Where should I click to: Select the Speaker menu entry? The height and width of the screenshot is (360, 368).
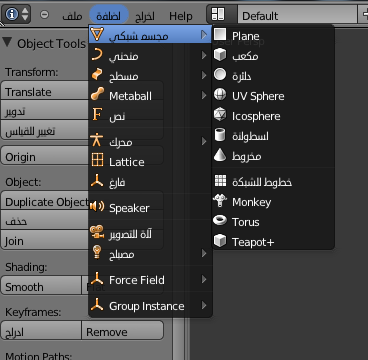[150, 208]
